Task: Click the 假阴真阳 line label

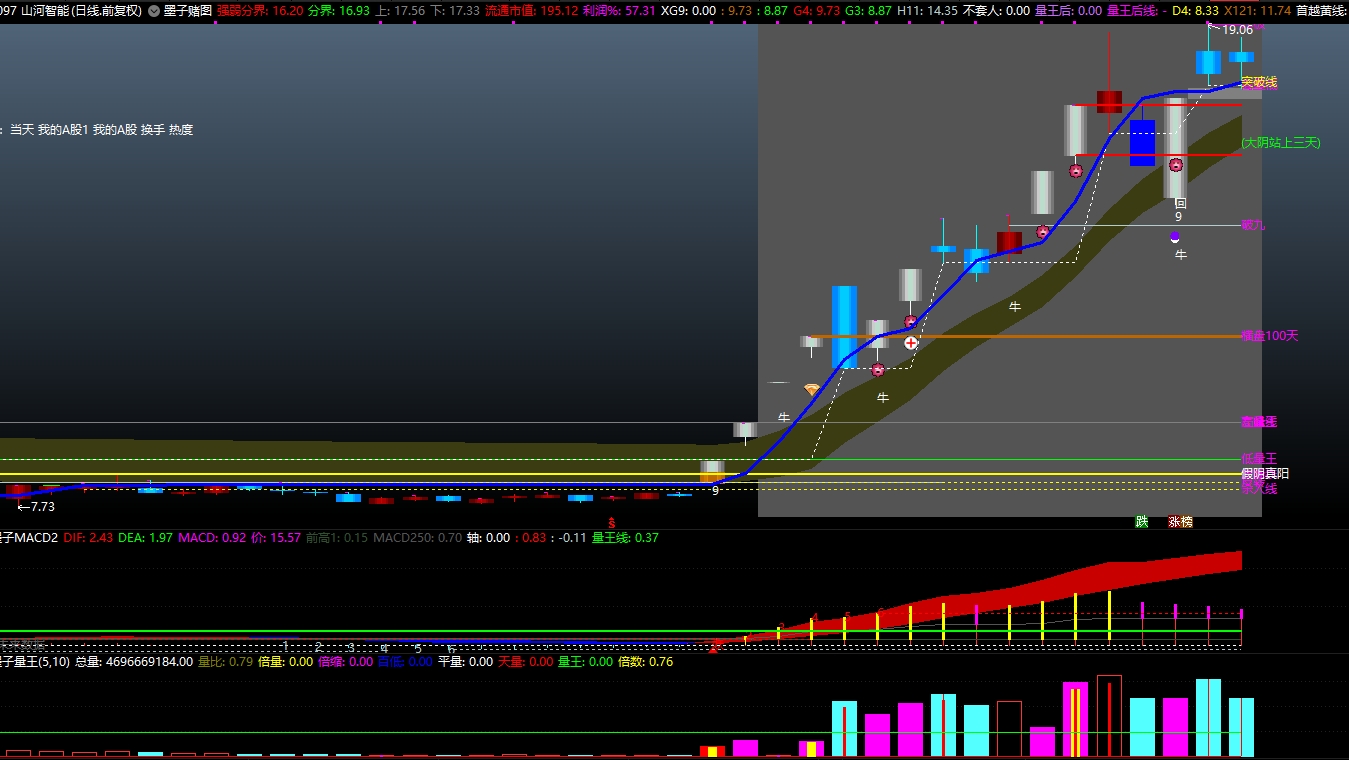Action: [x=1265, y=473]
